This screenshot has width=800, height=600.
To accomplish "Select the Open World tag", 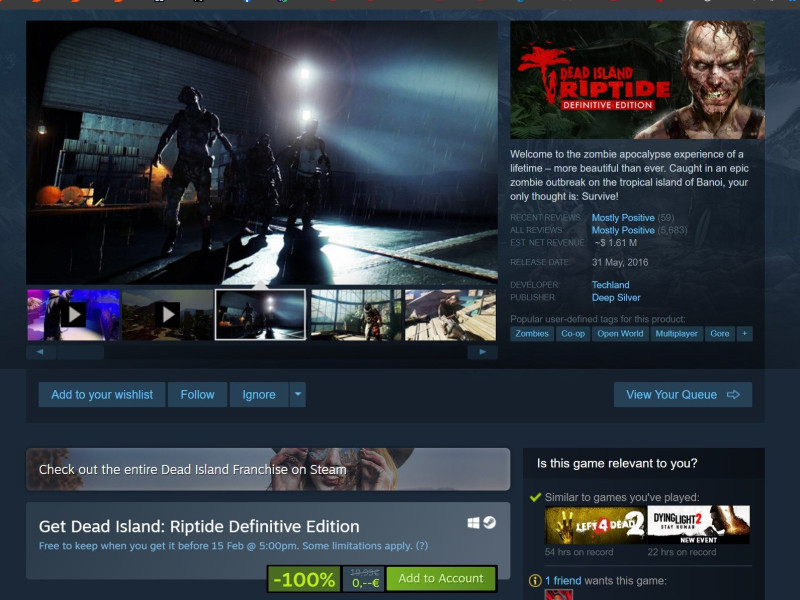I will click(620, 334).
